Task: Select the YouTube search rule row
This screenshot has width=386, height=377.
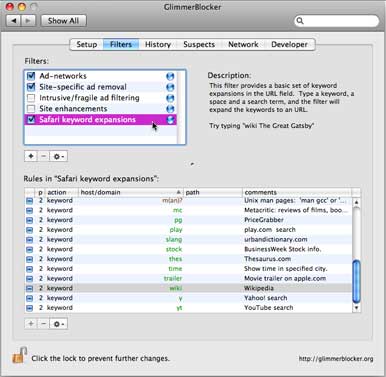Action: click(188, 308)
